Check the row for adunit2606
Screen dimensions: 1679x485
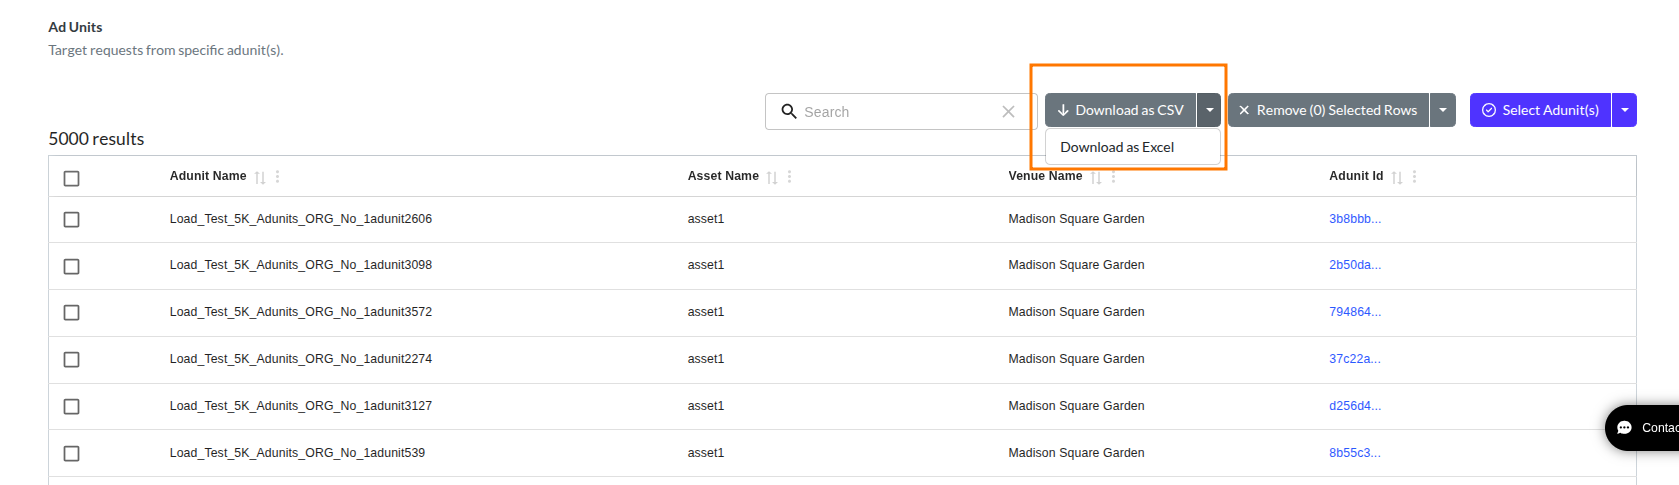pyautogui.click(x=71, y=219)
